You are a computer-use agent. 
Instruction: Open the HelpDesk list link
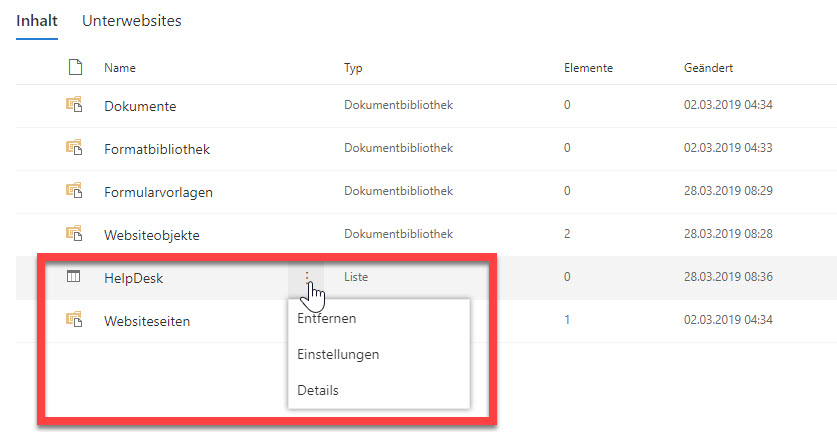pos(133,278)
